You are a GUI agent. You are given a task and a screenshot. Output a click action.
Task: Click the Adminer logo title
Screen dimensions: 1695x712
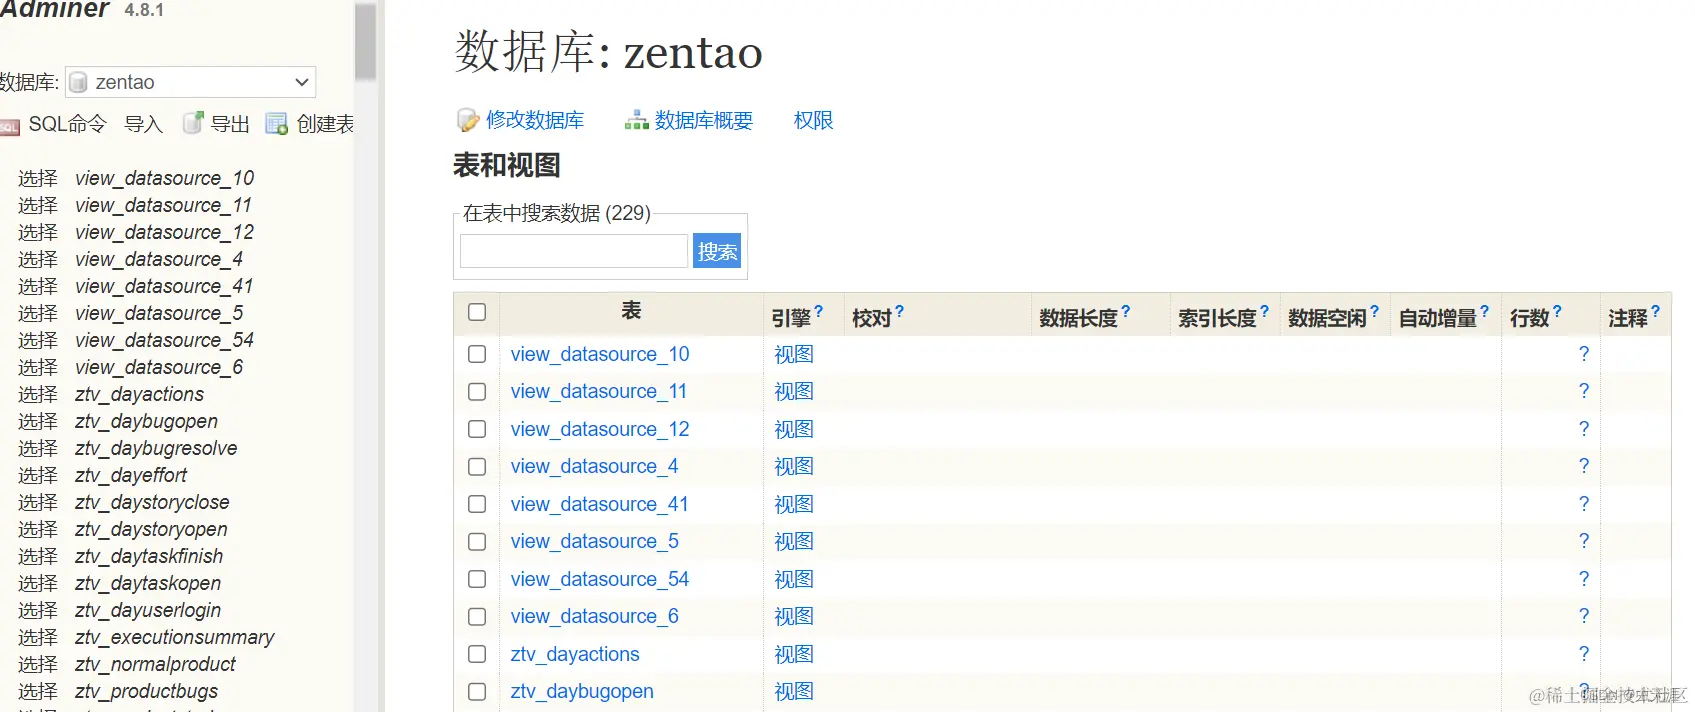point(54,9)
